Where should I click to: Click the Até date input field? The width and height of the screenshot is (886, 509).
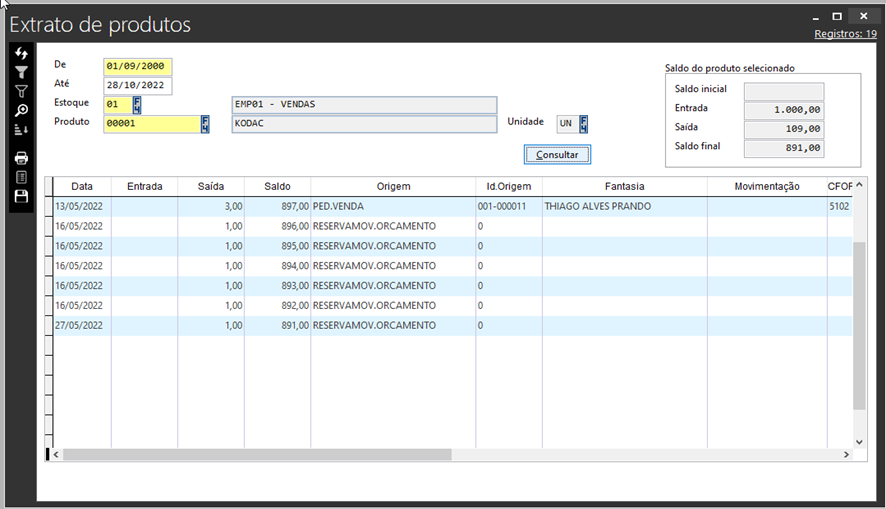137,86
